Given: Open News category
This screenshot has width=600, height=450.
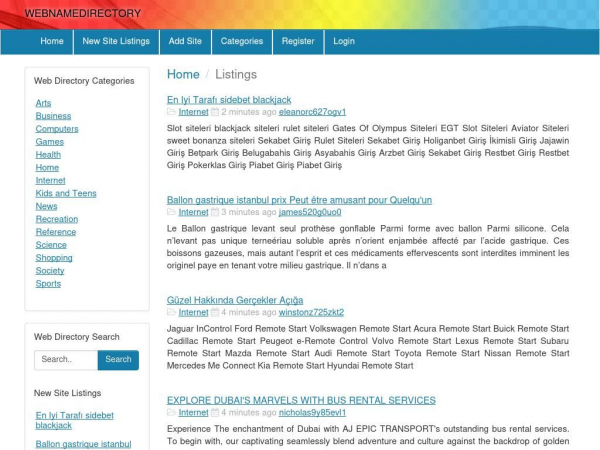Looking at the screenshot, I should pos(46,207).
